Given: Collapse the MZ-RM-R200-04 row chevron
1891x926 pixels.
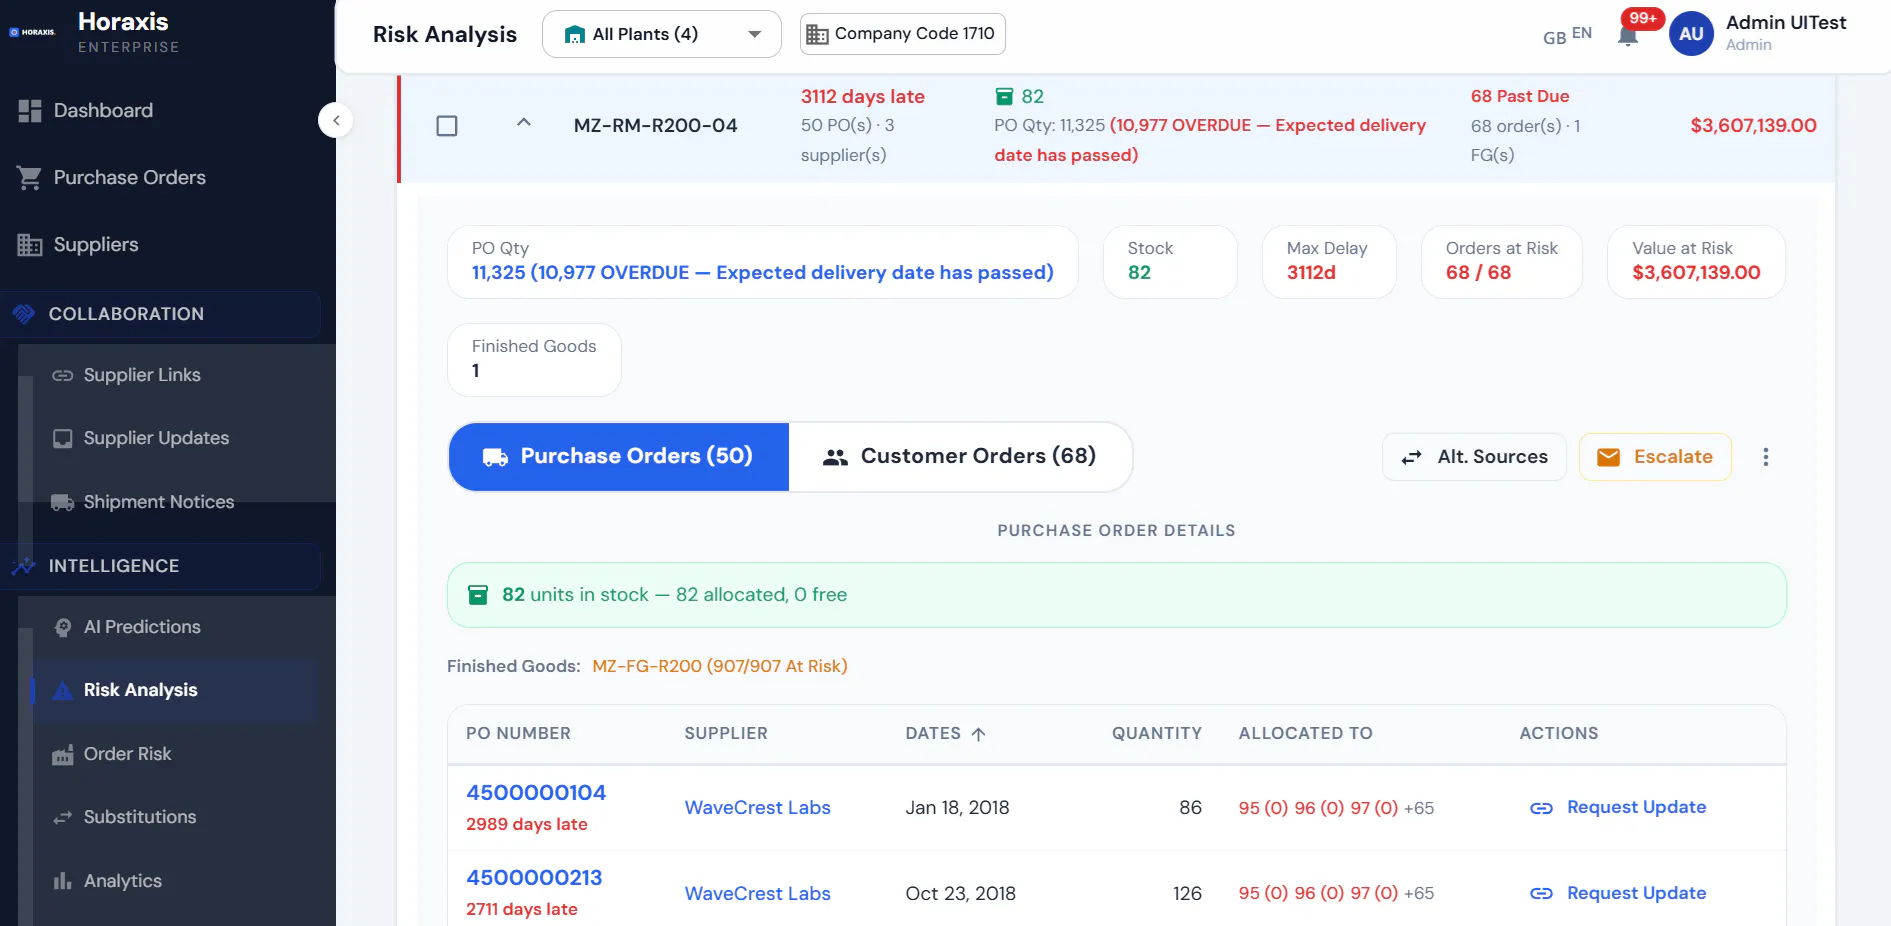Looking at the screenshot, I should click(523, 122).
